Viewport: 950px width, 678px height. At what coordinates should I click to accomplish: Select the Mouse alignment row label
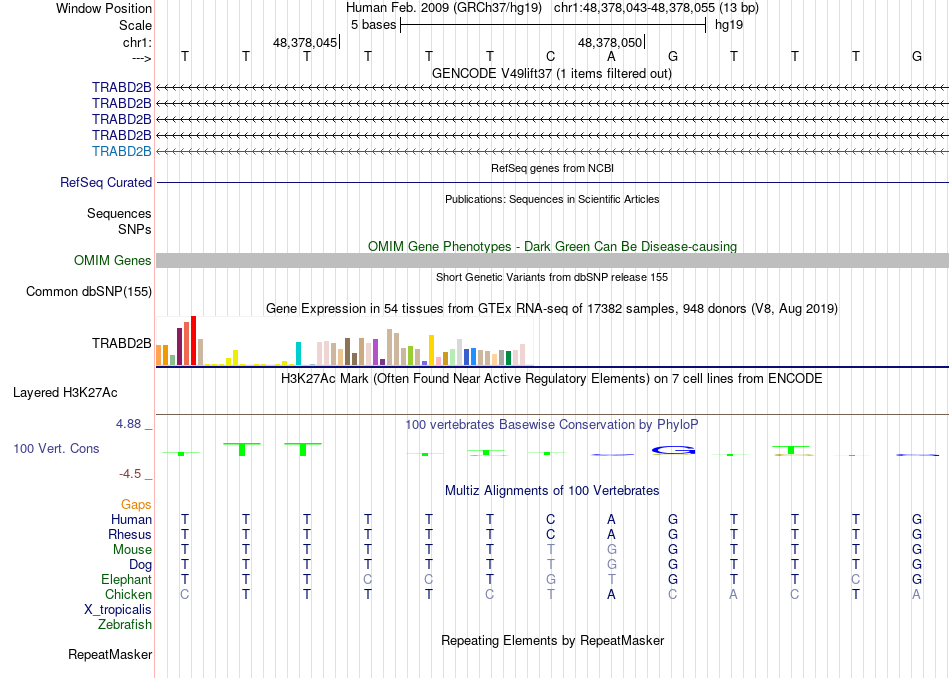pyautogui.click(x=132, y=550)
